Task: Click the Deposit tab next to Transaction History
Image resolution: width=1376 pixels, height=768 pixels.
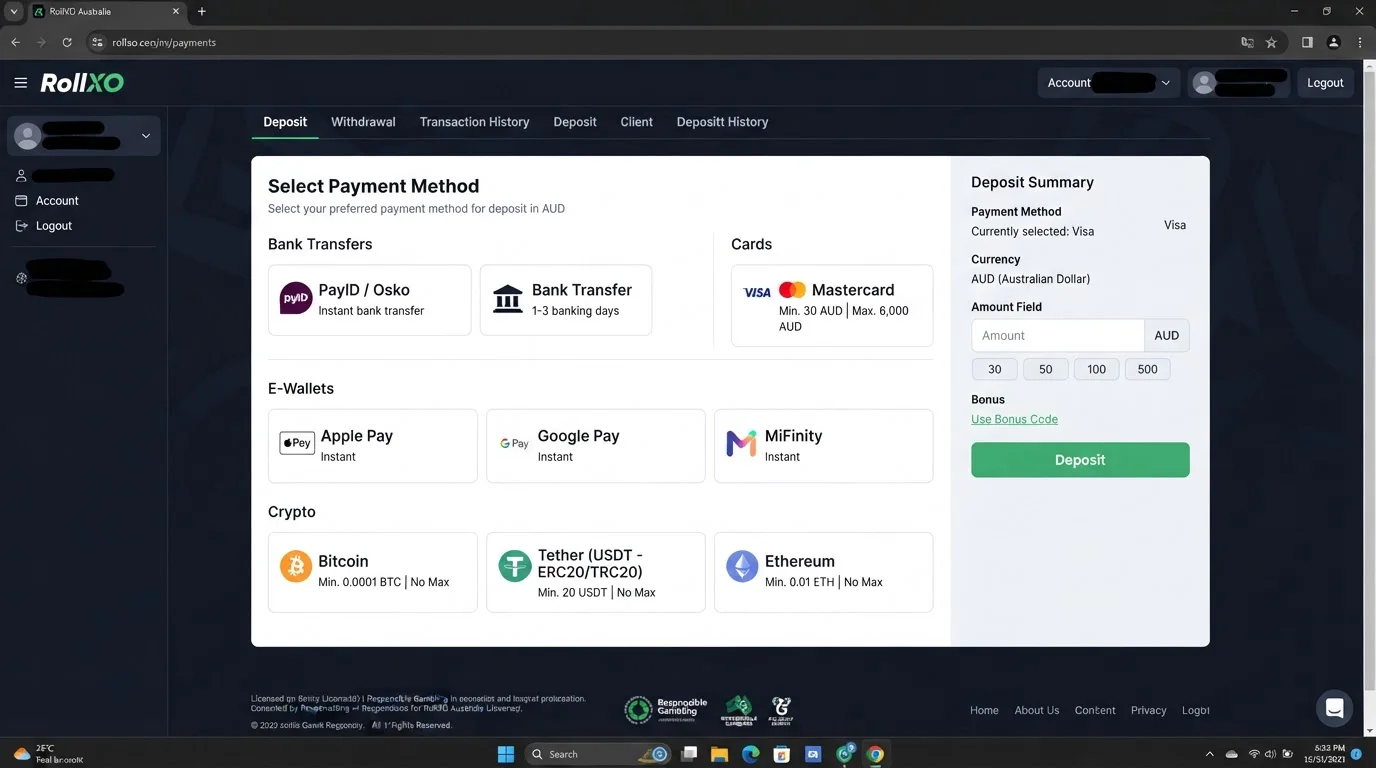Action: point(575,122)
